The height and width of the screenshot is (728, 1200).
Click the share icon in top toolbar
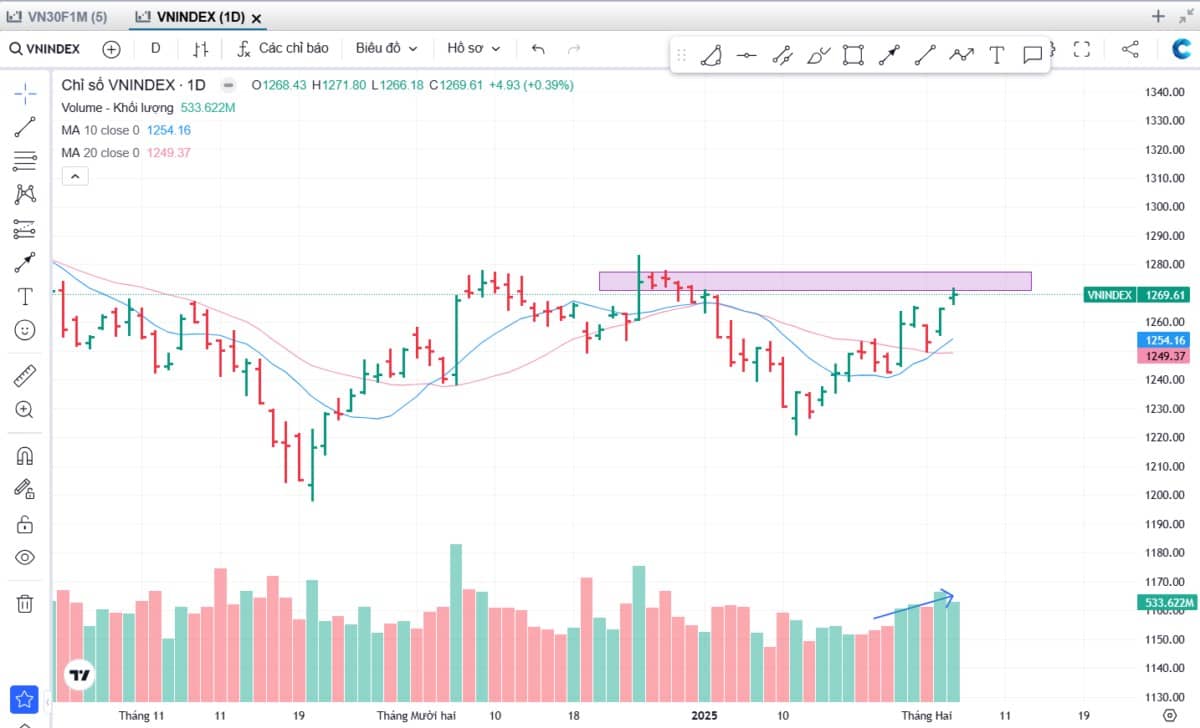click(x=1130, y=49)
